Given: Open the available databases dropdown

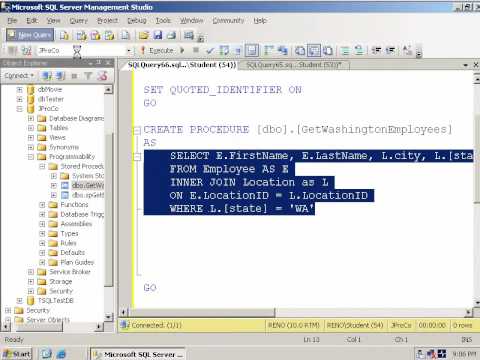Looking at the screenshot, I should [129, 51].
